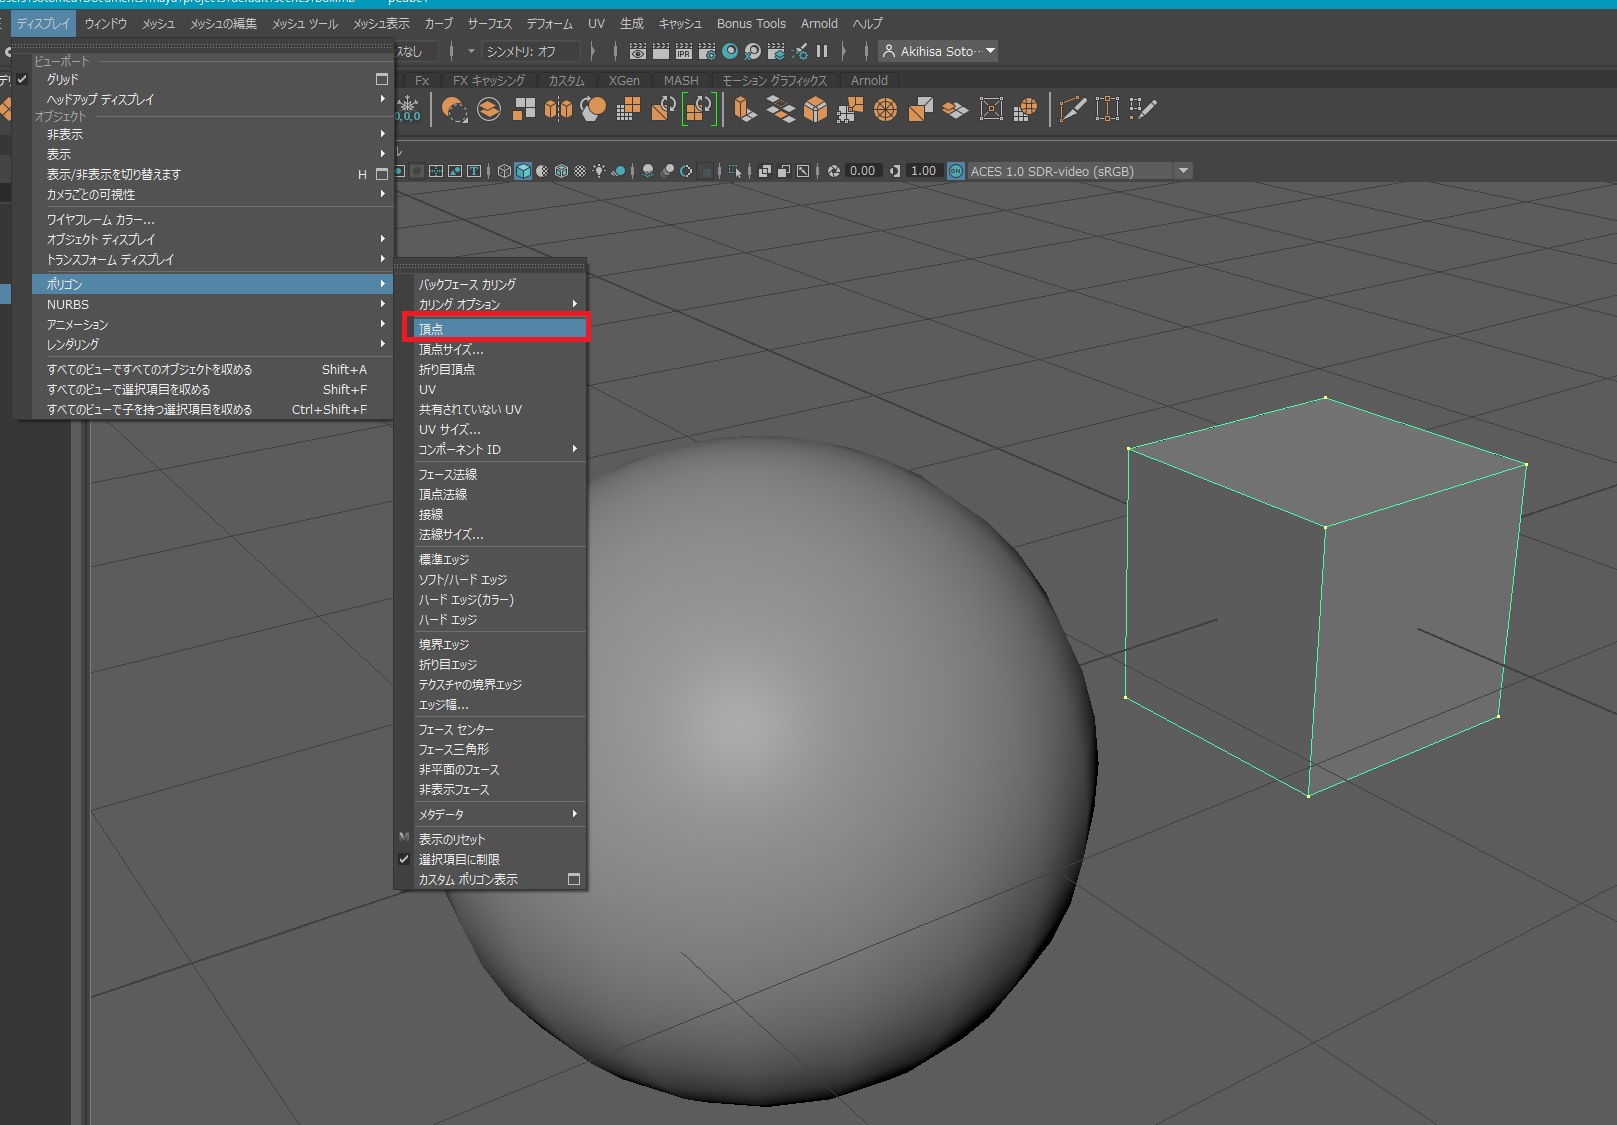Click the viewport gamma icon
This screenshot has height=1125, width=1617.
point(895,171)
